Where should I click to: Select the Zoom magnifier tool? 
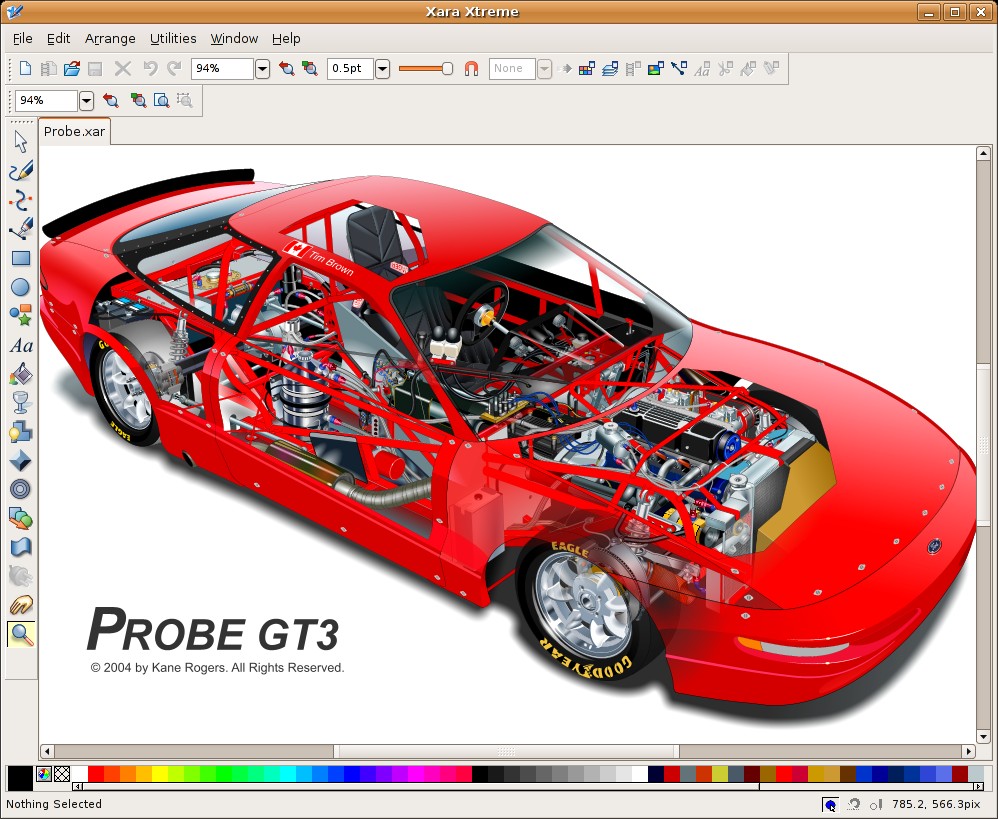coord(20,634)
